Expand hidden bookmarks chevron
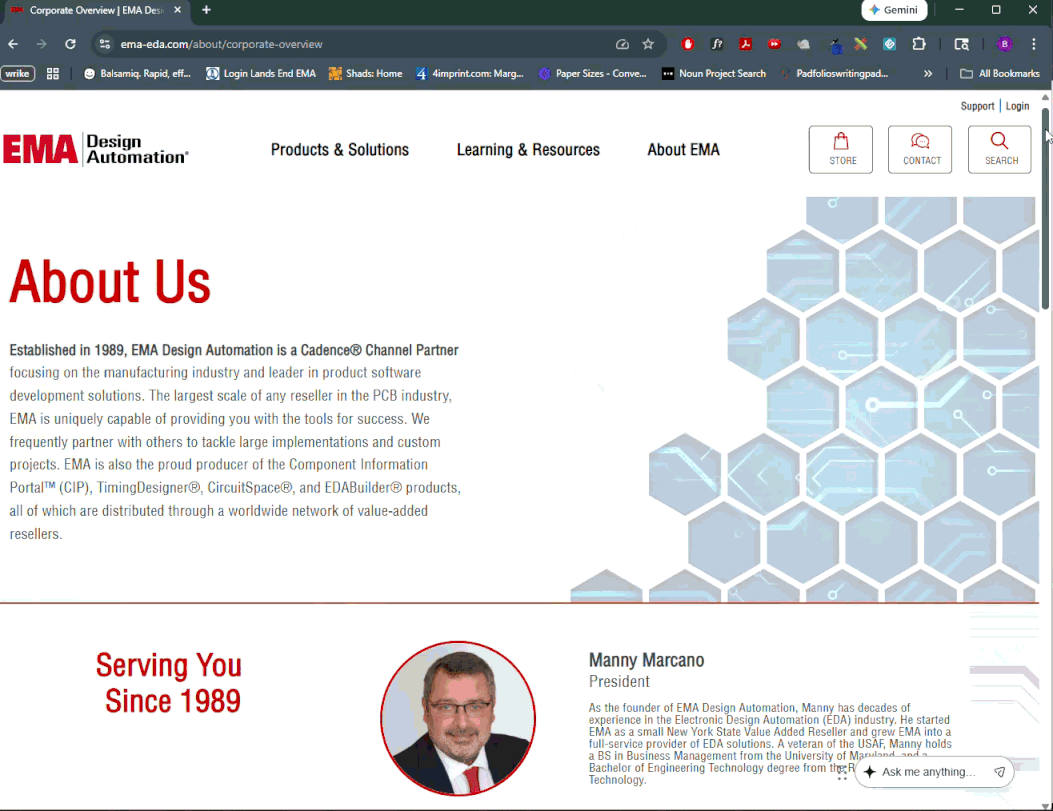 [x=927, y=74]
